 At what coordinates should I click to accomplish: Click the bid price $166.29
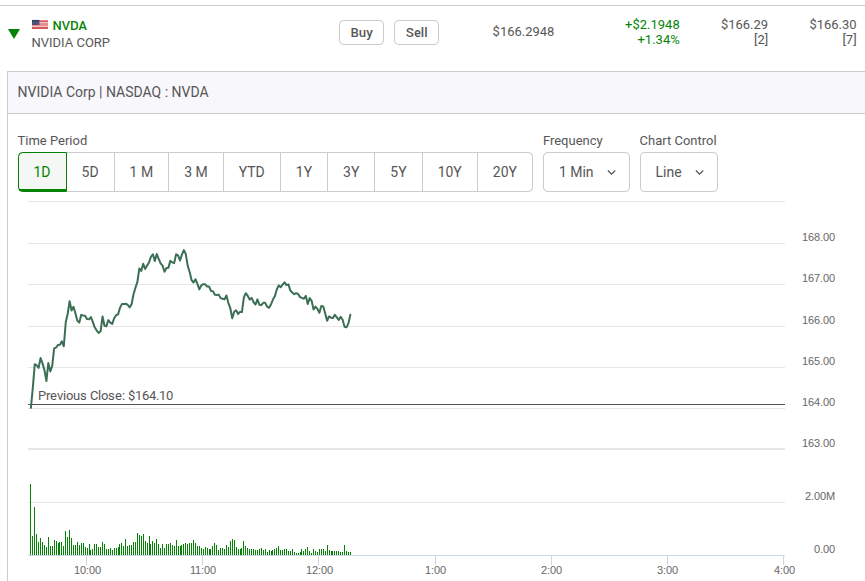(744, 25)
